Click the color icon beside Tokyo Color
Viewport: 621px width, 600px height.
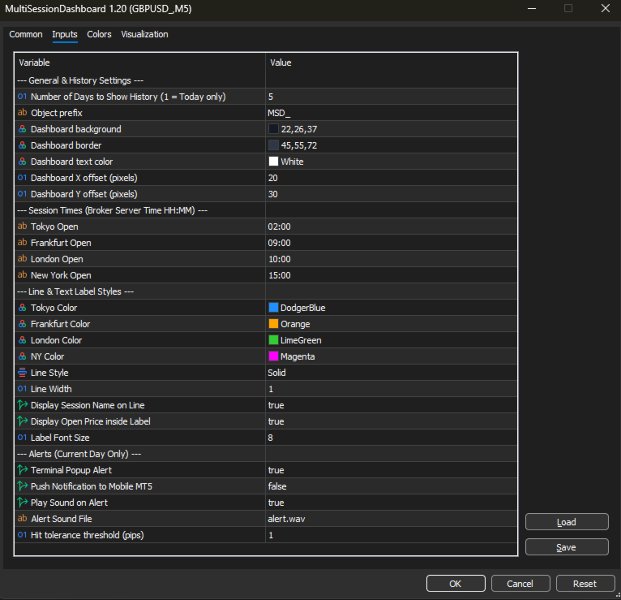tap(22, 307)
